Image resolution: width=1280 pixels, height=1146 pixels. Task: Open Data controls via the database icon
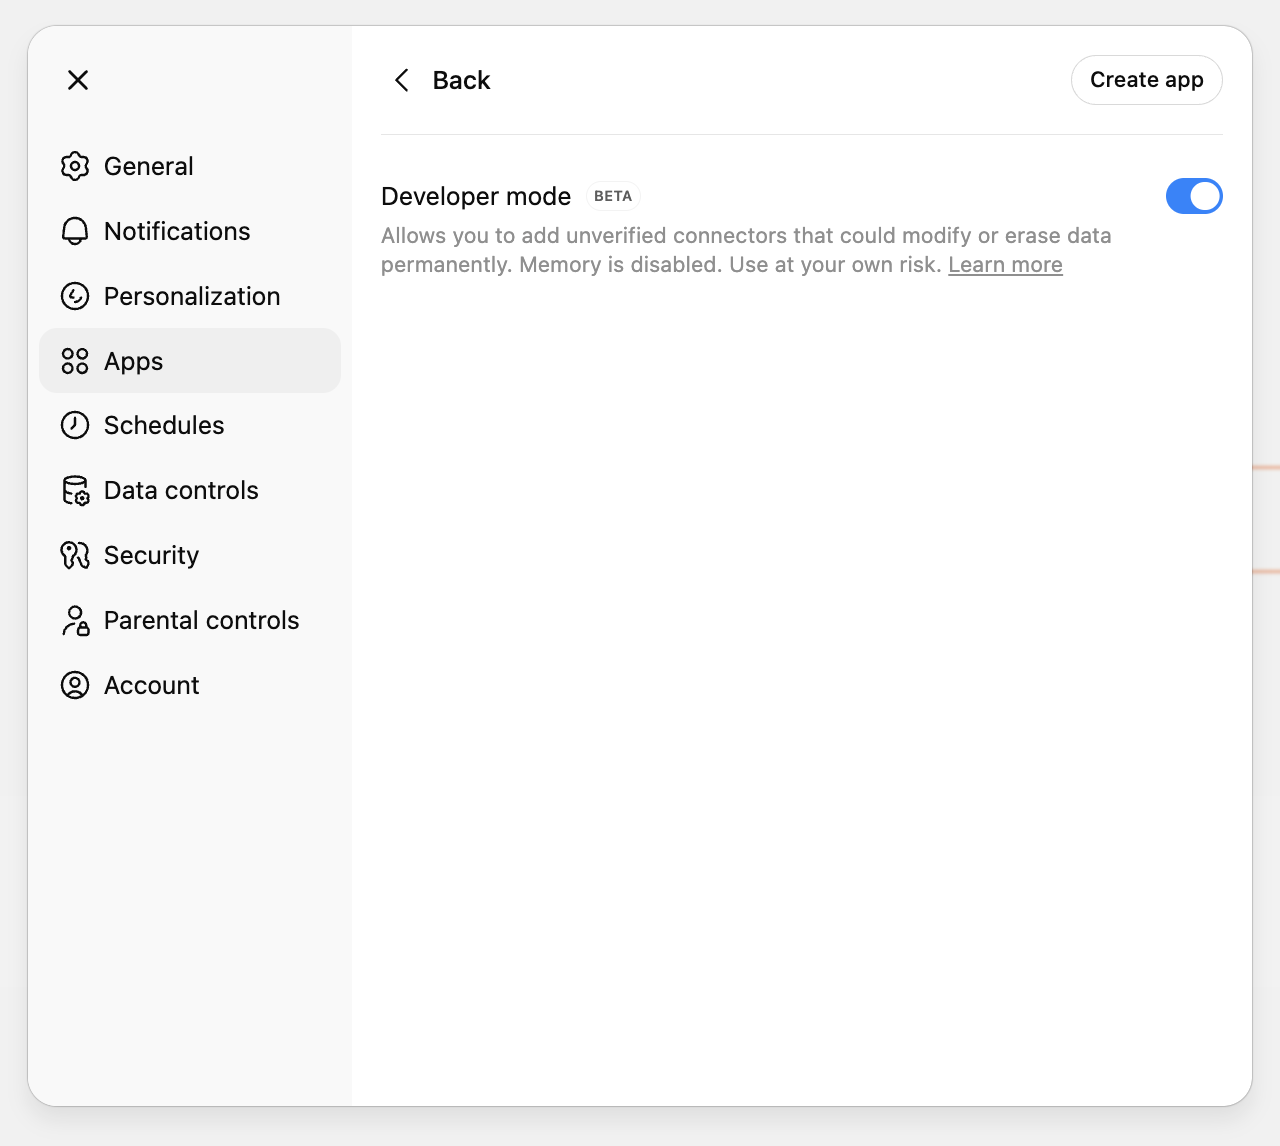[x=74, y=490]
